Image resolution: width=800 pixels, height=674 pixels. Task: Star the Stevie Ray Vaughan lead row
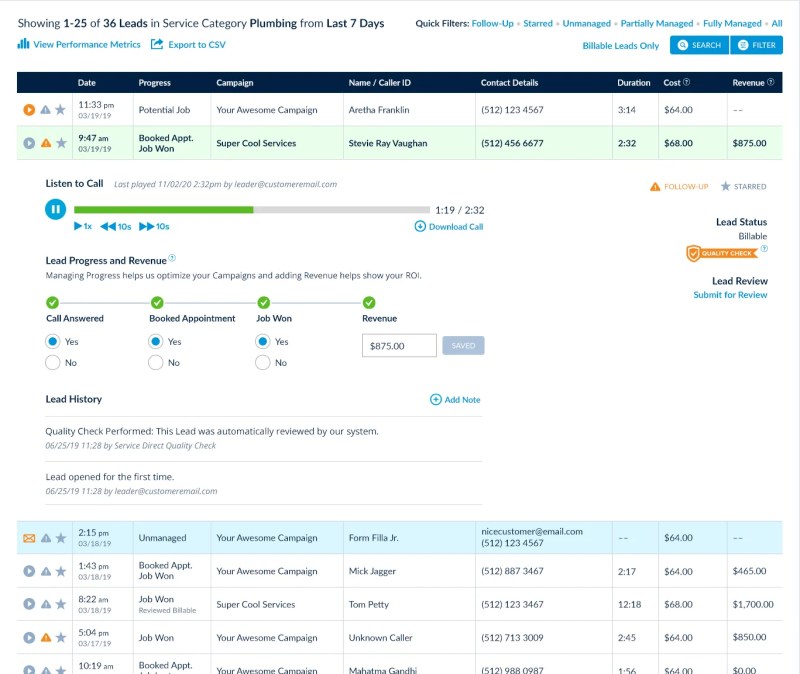pos(61,143)
